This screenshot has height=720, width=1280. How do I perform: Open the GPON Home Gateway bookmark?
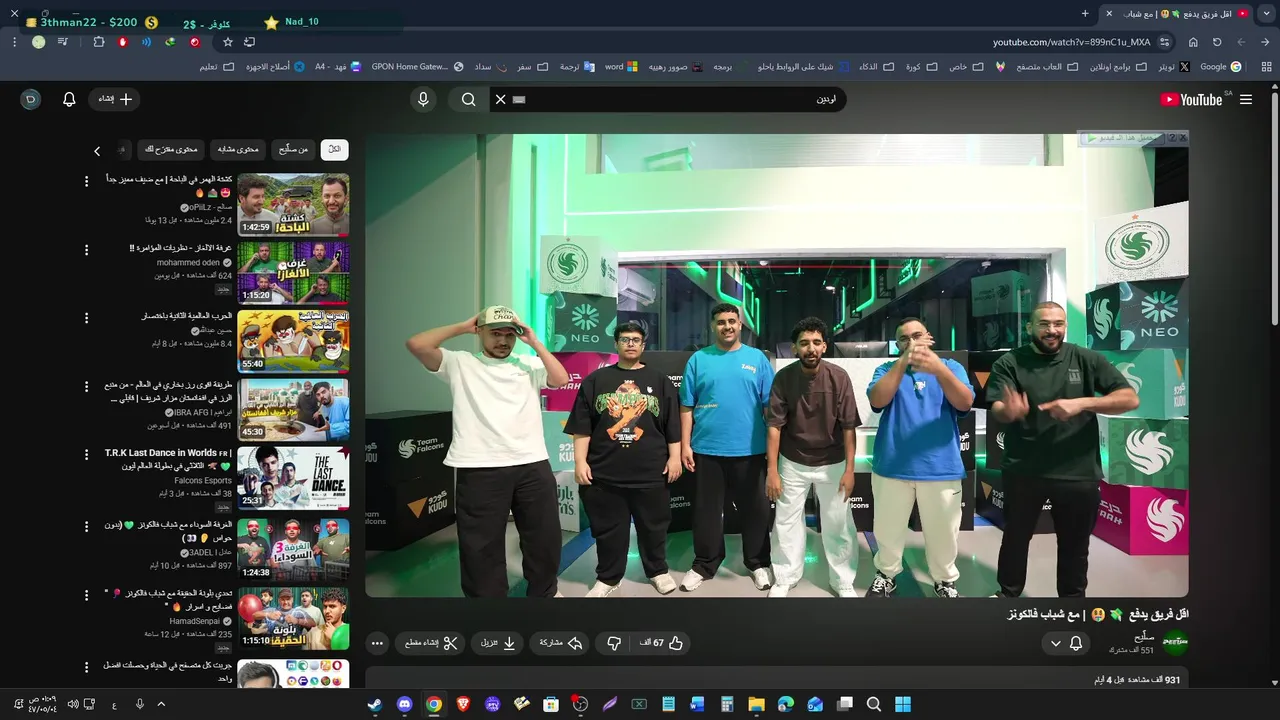pos(417,67)
